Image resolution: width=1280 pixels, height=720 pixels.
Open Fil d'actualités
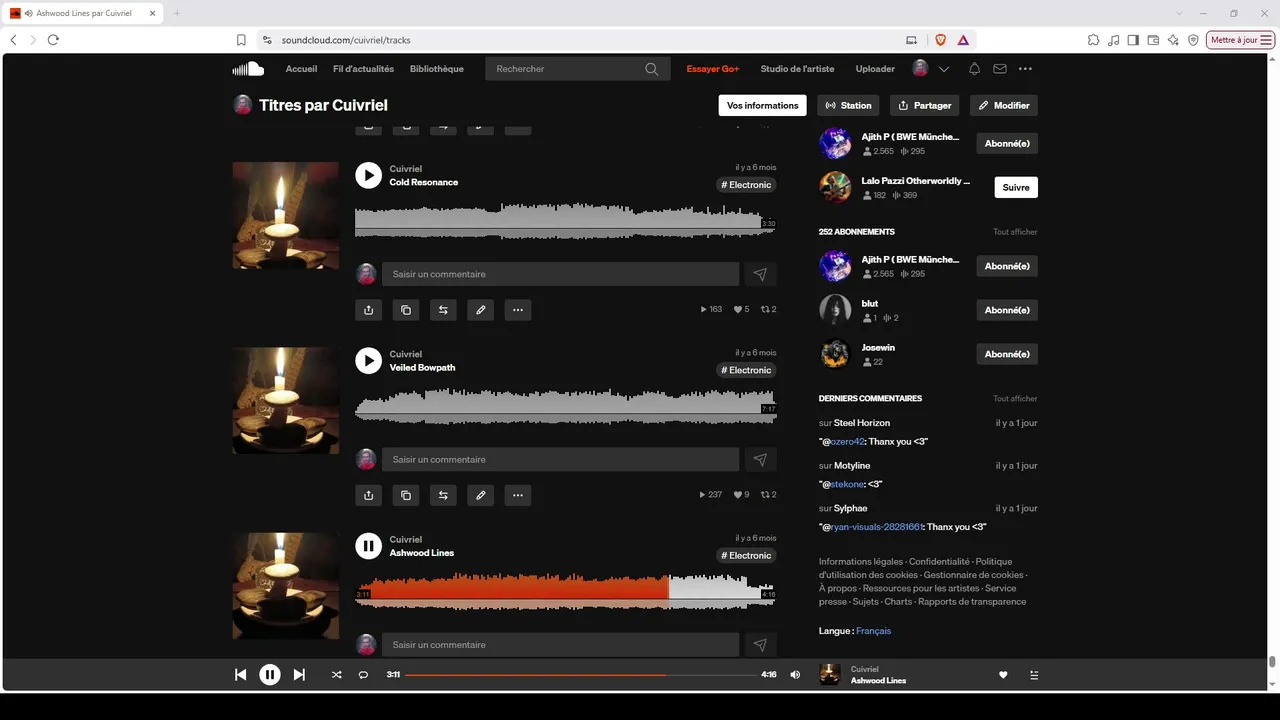pyautogui.click(x=363, y=69)
